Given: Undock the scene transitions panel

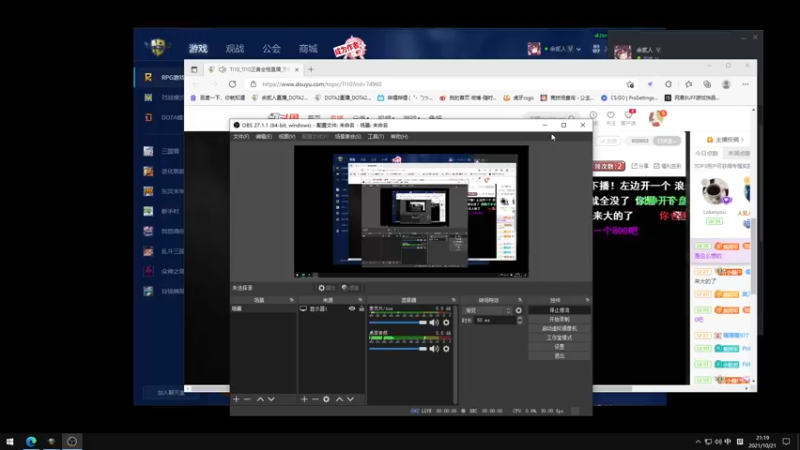Looking at the screenshot, I should 520,300.
